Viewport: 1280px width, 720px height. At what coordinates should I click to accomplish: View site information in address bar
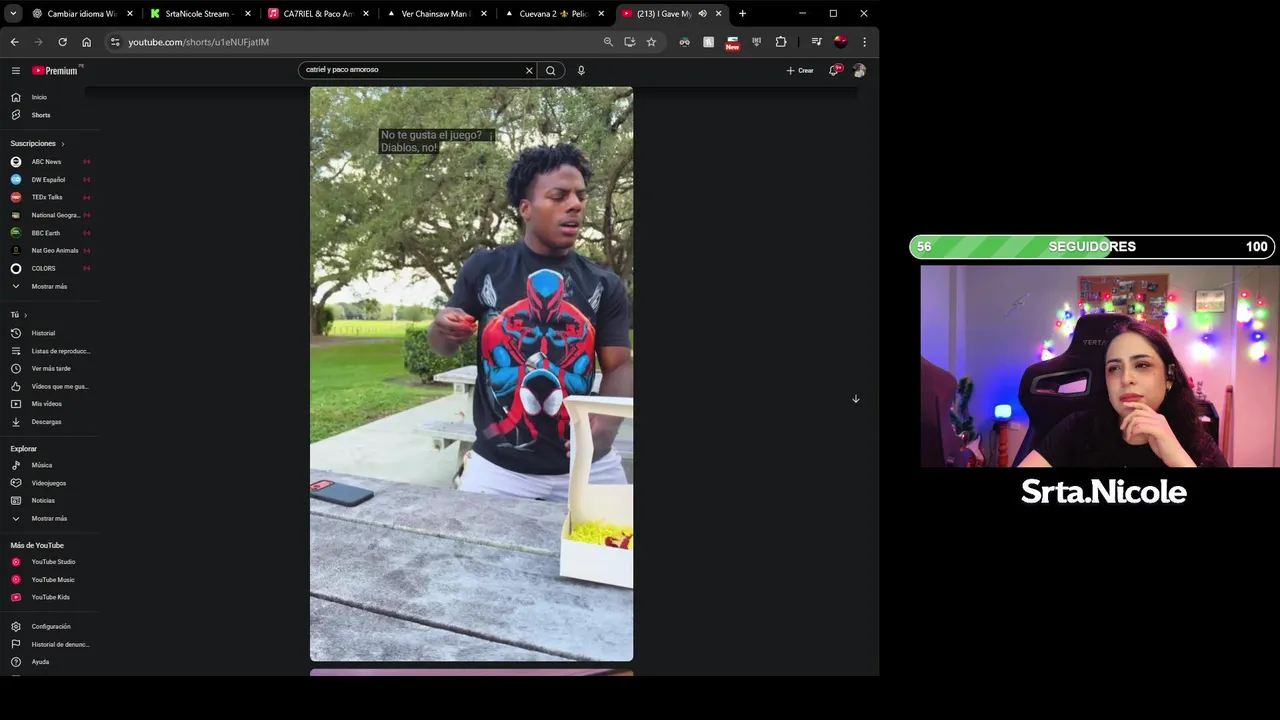tap(115, 42)
